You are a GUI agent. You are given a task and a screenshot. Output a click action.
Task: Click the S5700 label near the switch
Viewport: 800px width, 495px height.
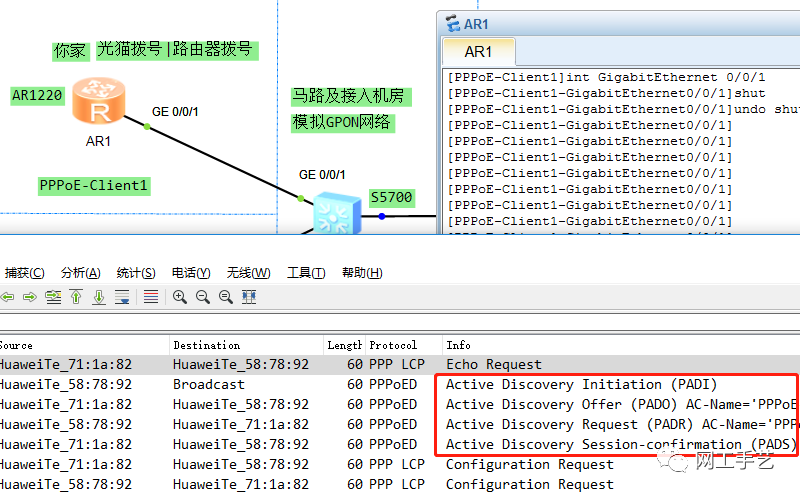tap(391, 197)
